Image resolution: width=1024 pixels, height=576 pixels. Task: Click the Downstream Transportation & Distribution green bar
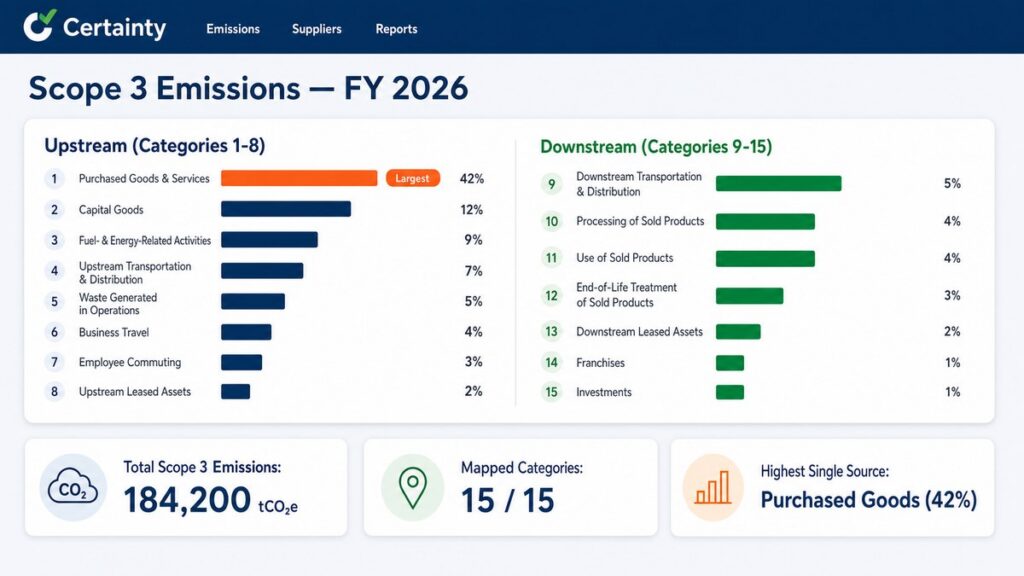778,184
